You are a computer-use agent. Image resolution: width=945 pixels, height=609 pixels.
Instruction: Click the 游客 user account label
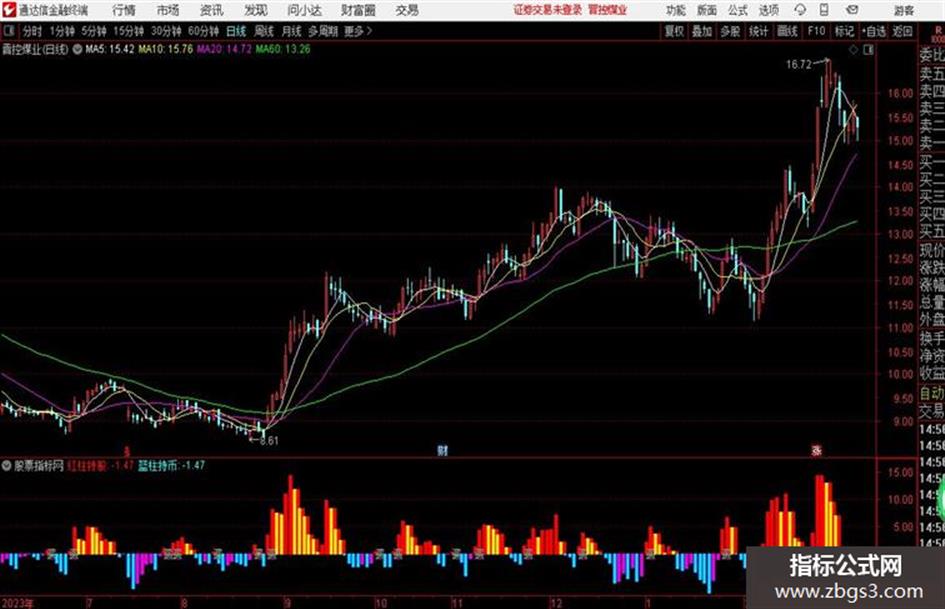pos(904,10)
